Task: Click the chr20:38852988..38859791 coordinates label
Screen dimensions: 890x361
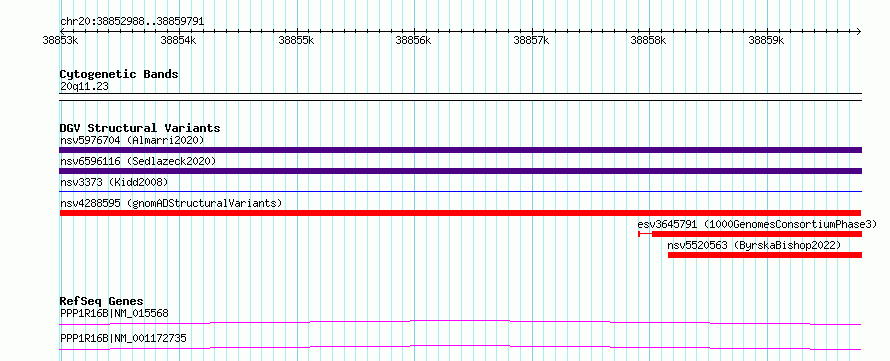Action: (132, 22)
